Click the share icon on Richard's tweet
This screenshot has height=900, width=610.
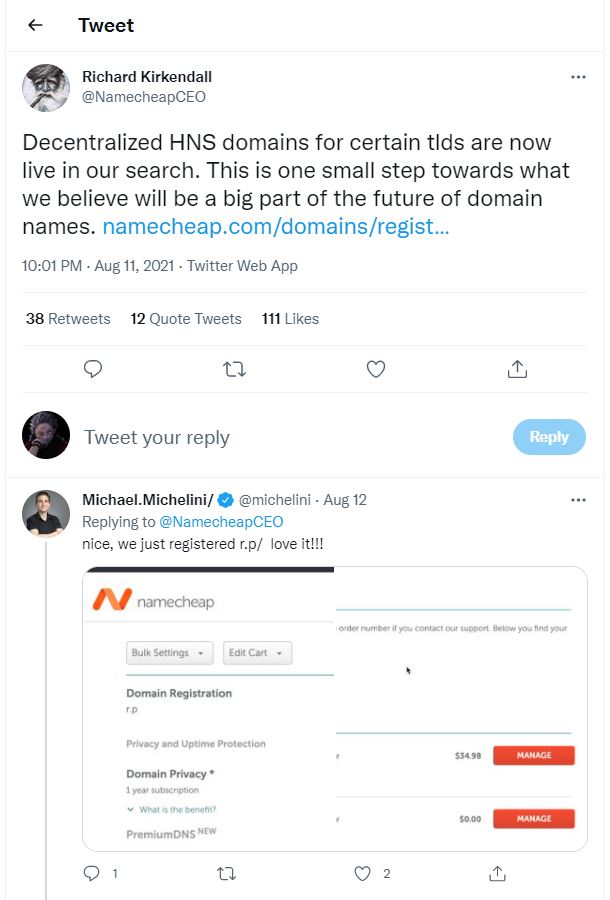[517, 368]
